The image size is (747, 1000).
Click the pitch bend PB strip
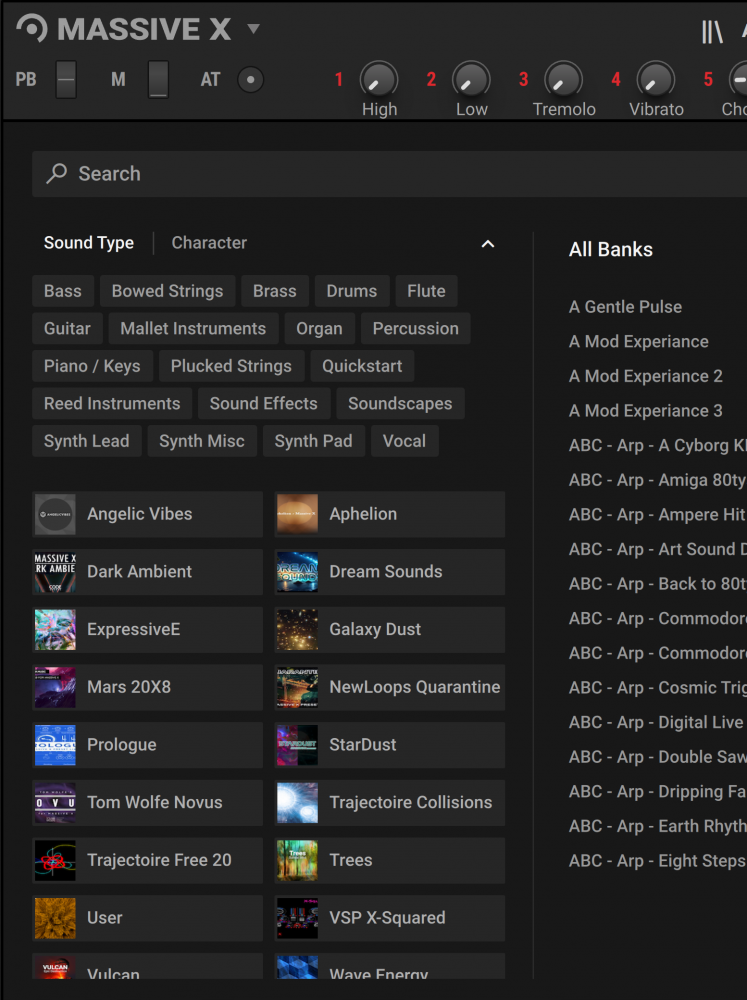click(66, 80)
